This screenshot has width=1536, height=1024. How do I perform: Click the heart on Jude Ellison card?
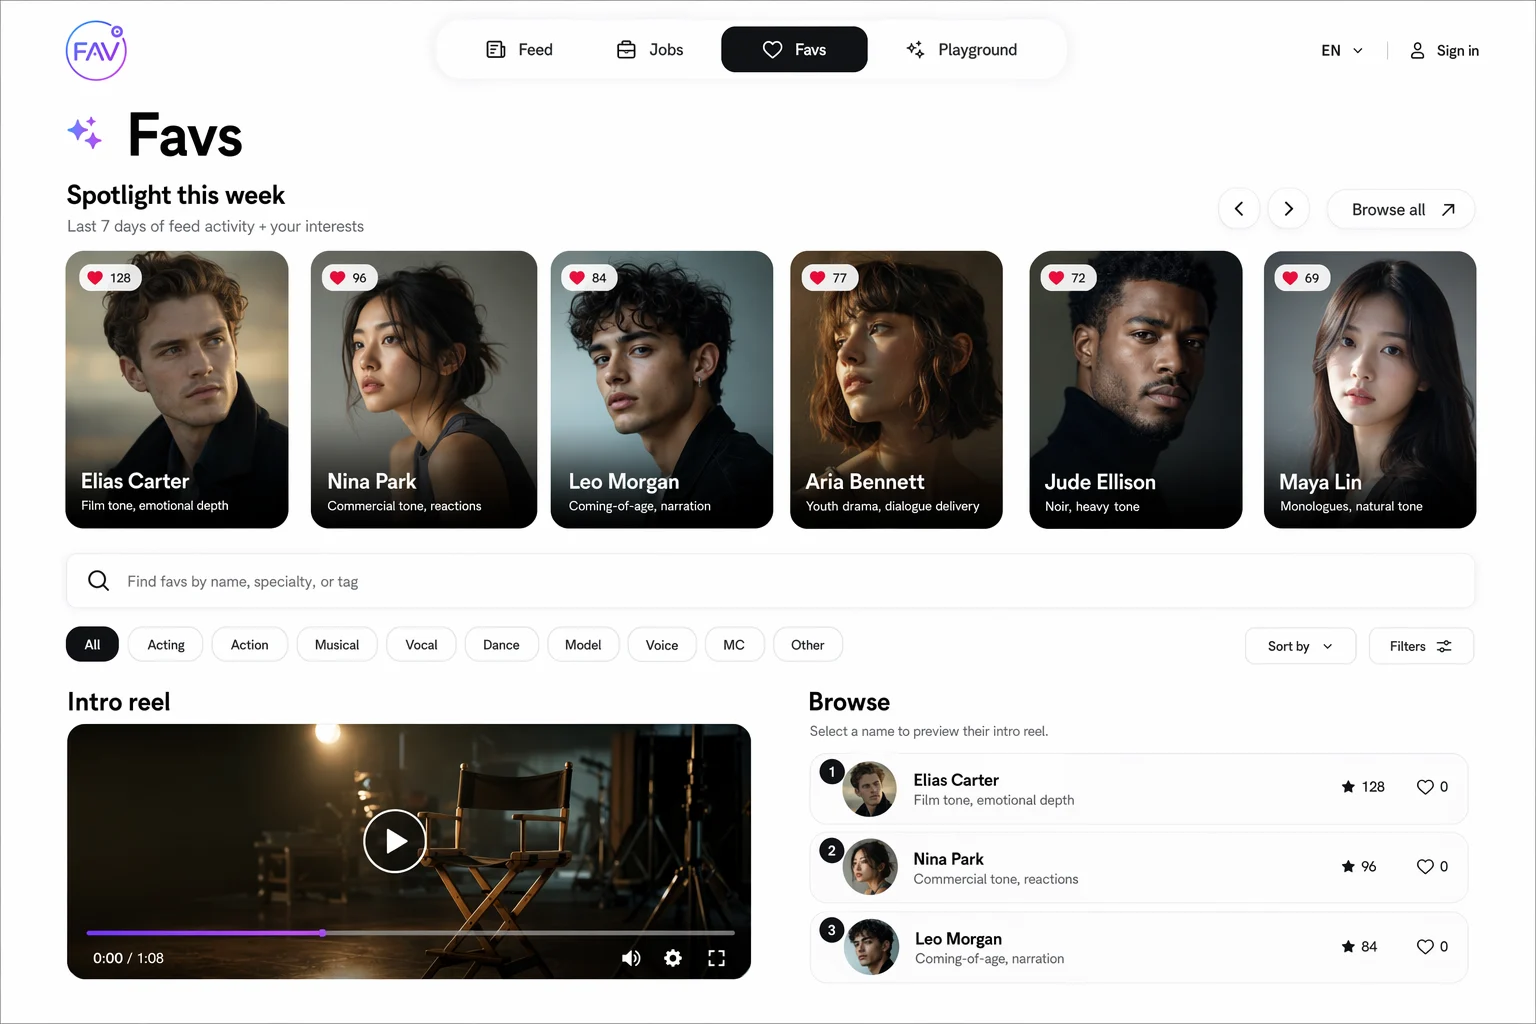click(x=1057, y=278)
